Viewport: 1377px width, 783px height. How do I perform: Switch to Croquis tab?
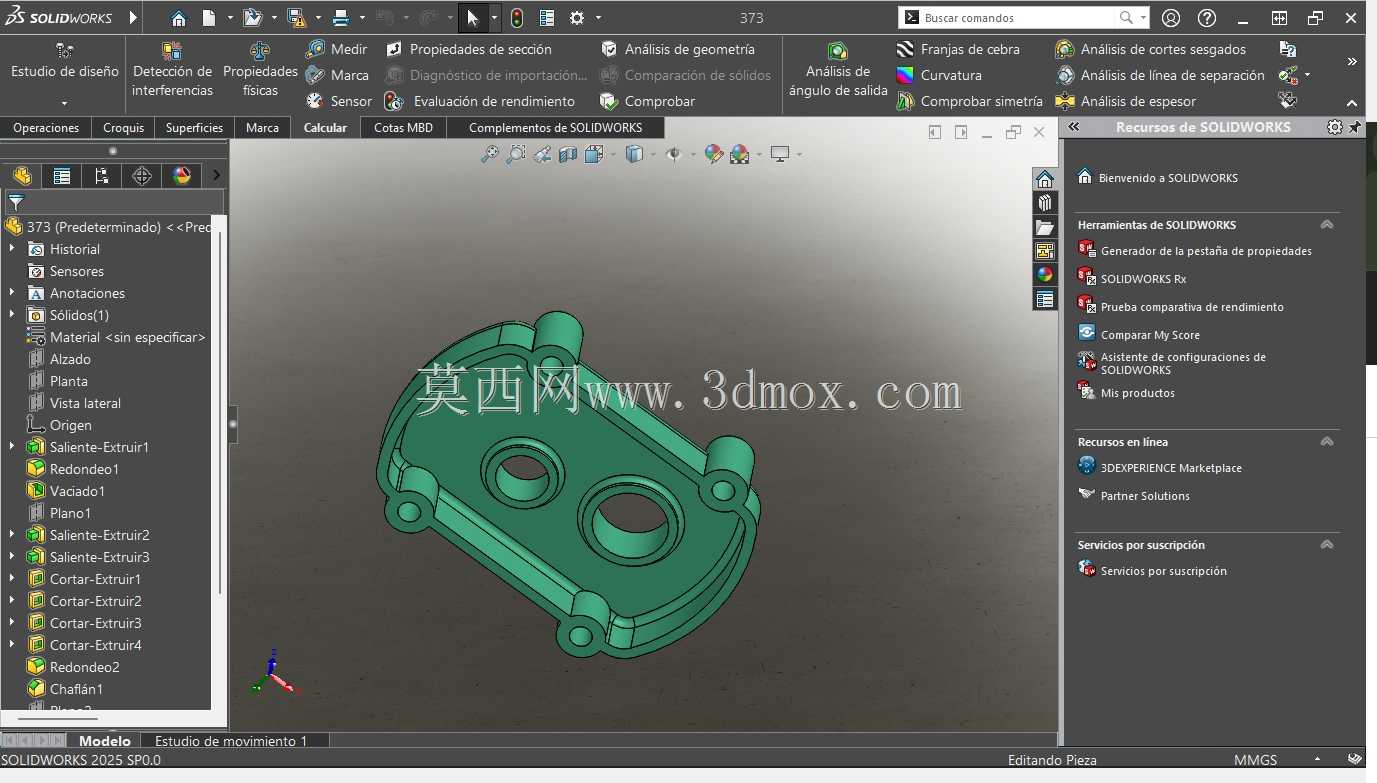coord(123,128)
